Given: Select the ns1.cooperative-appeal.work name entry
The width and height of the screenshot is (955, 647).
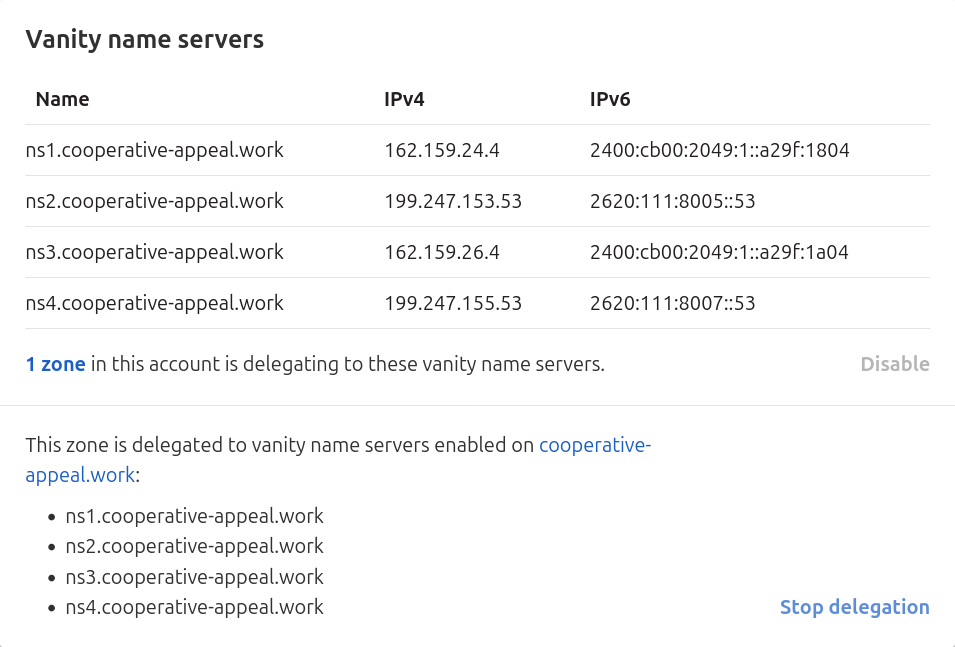Looking at the screenshot, I should pos(154,150).
